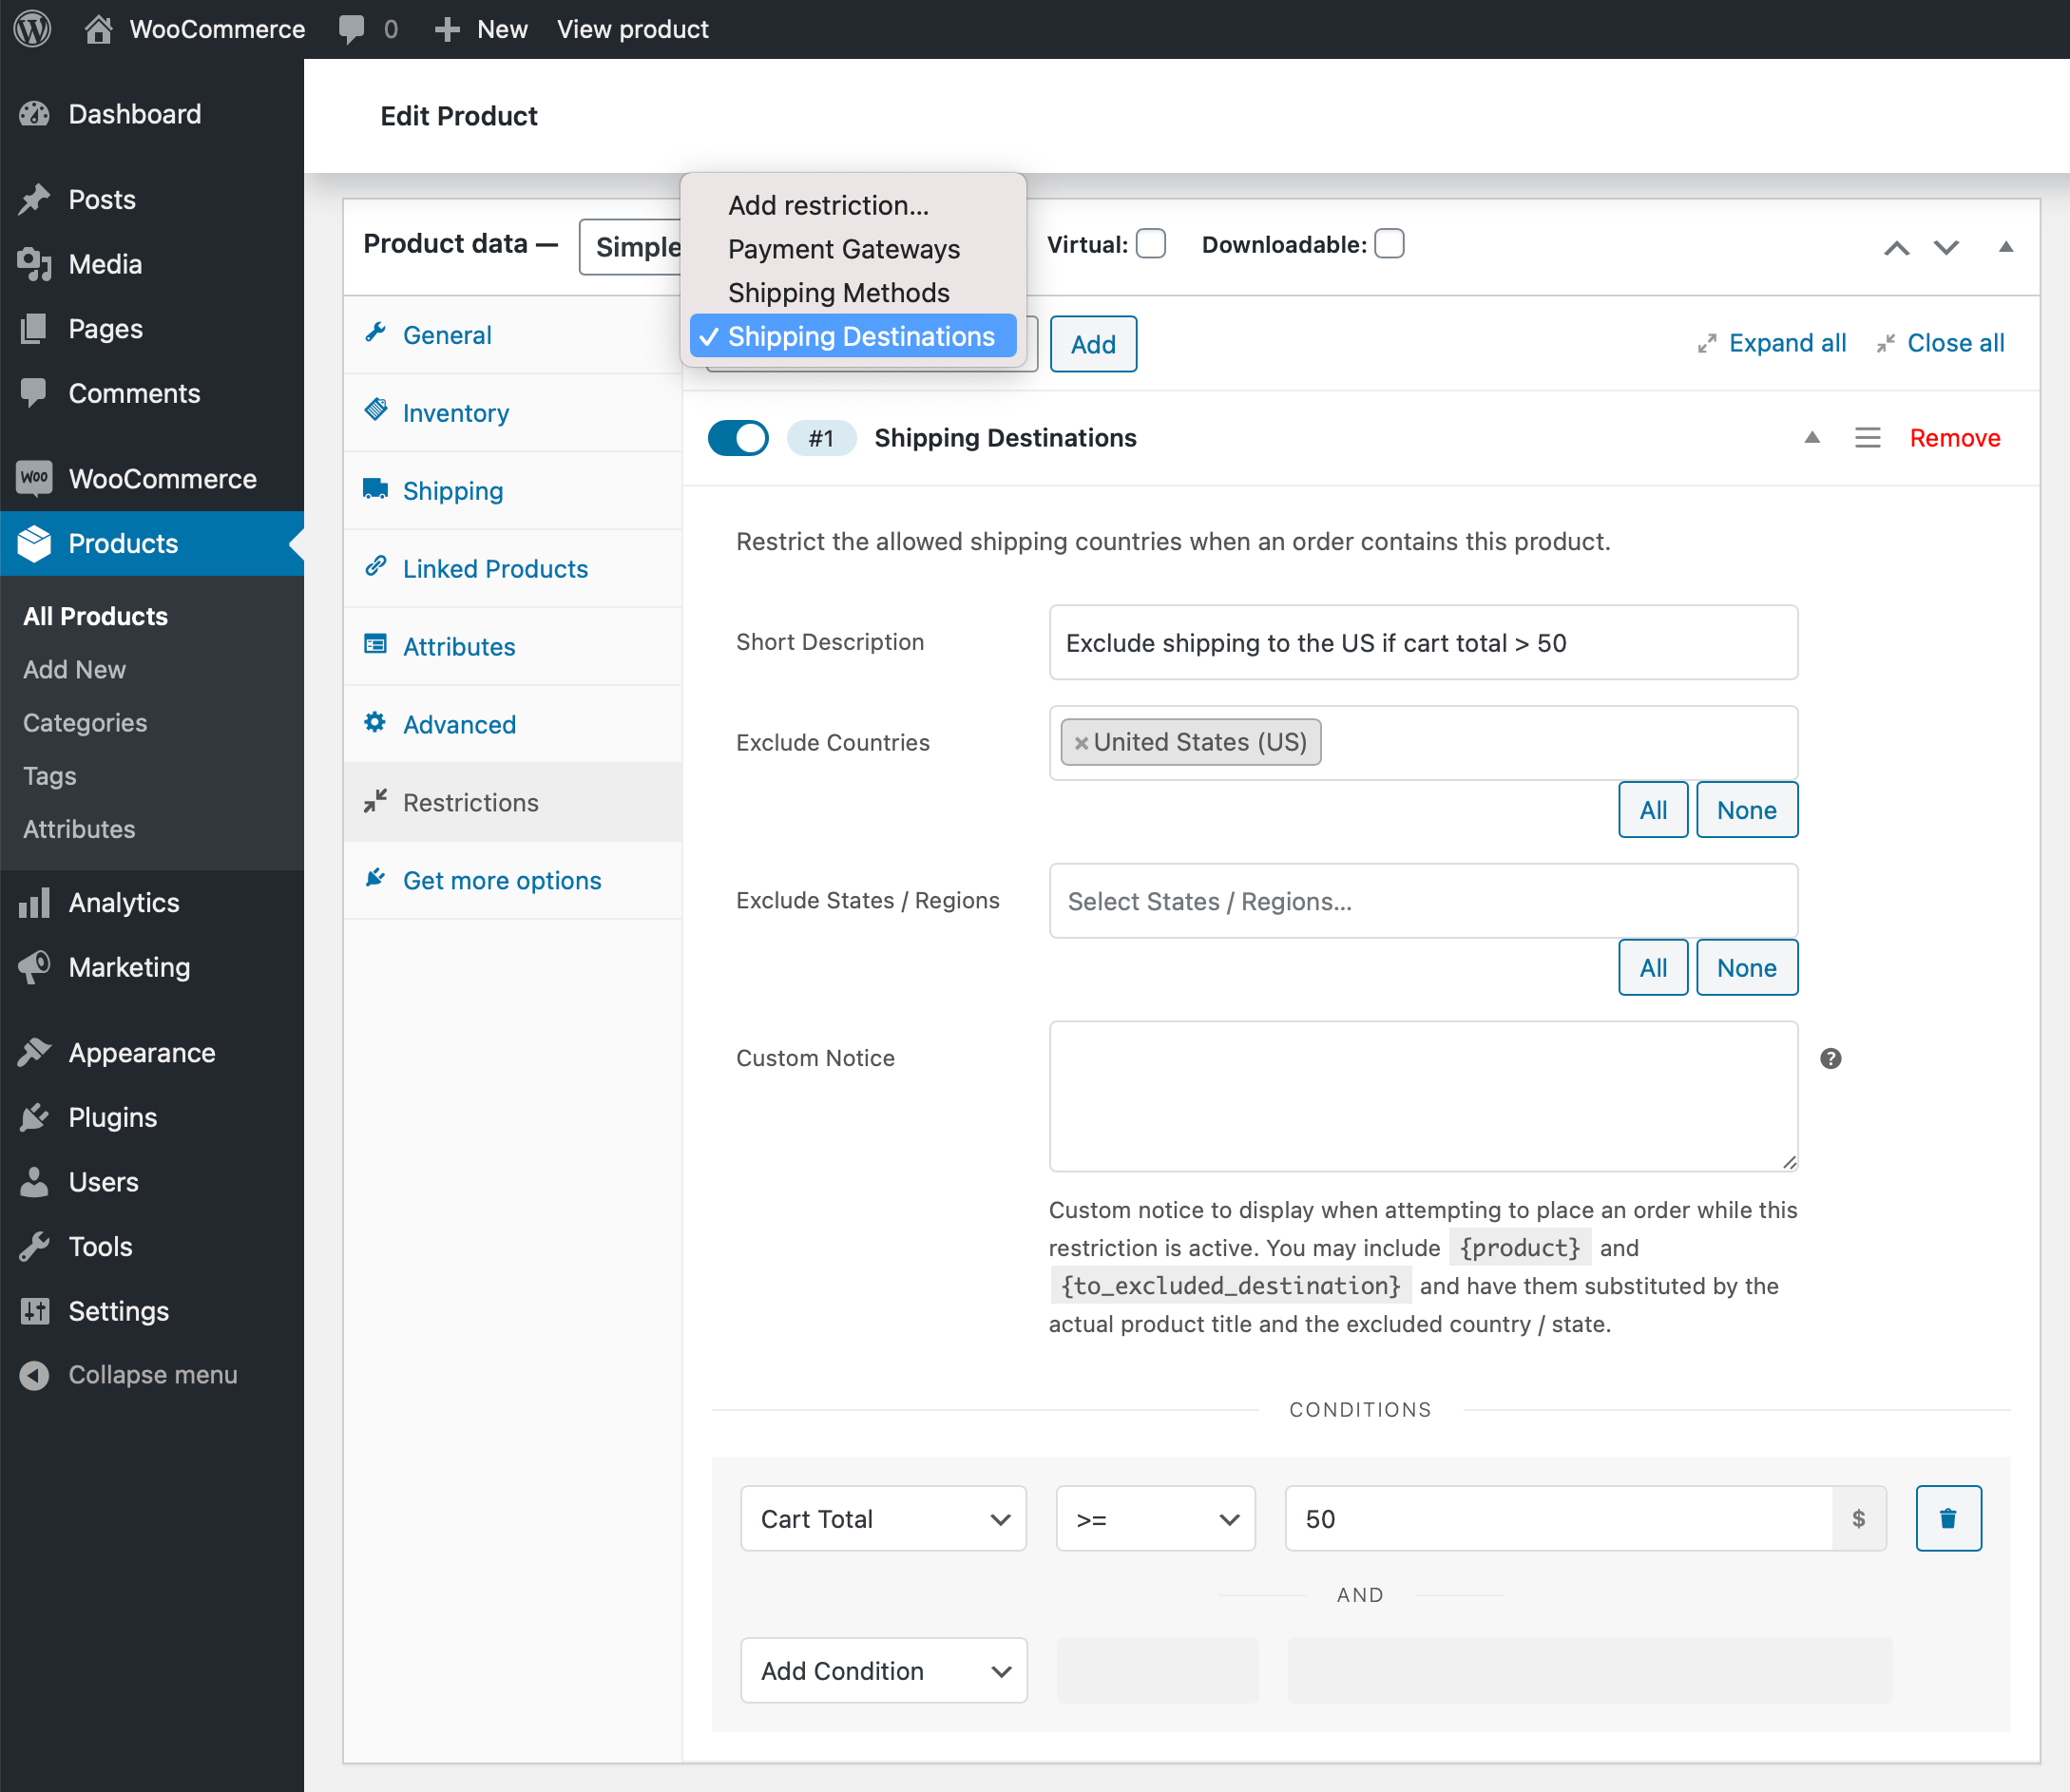
Task: Open Add New under Products submenu
Action: [x=74, y=669]
